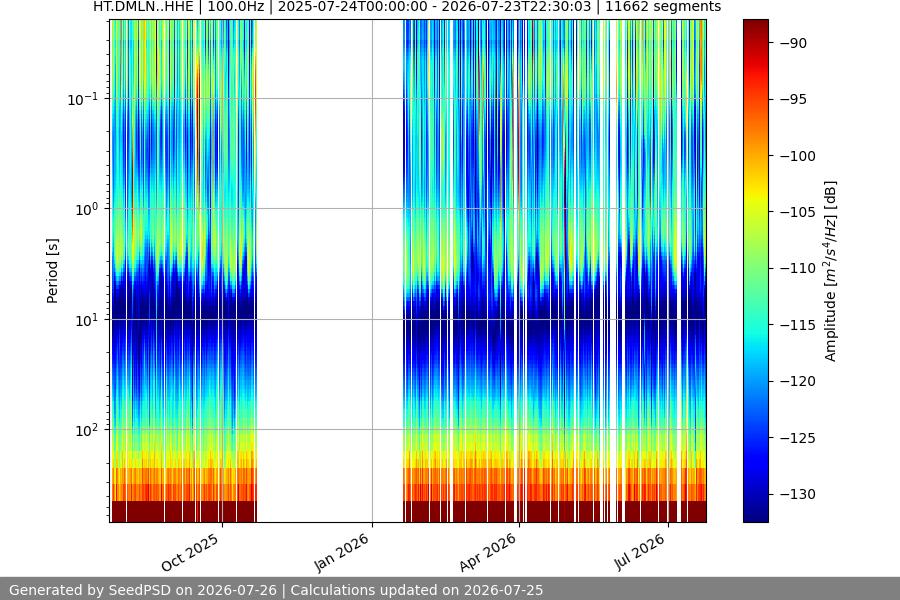Click the -100 colorbar tick label
This screenshot has width=900, height=600.
tap(798, 156)
